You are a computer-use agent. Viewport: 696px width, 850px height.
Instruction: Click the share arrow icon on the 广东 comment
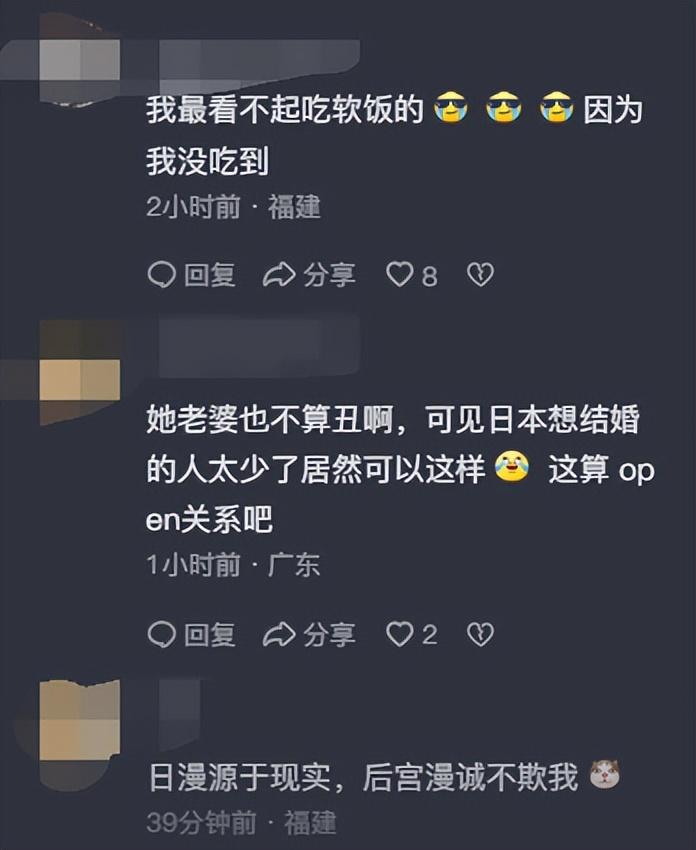(279, 634)
